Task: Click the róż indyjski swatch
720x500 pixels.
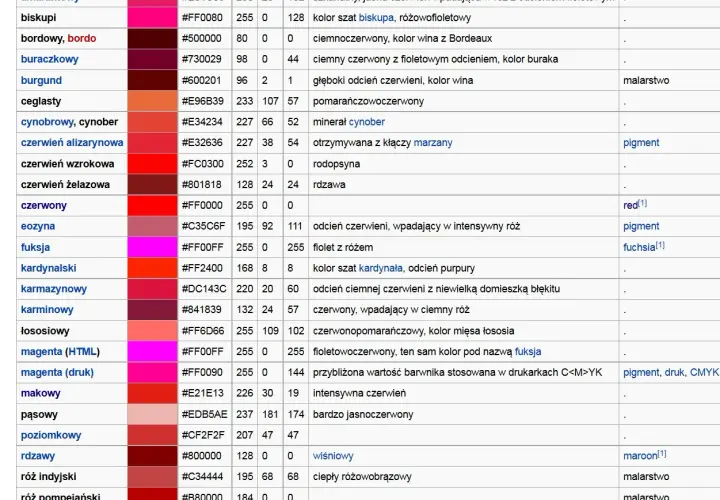Action: pyautogui.click(x=152, y=477)
